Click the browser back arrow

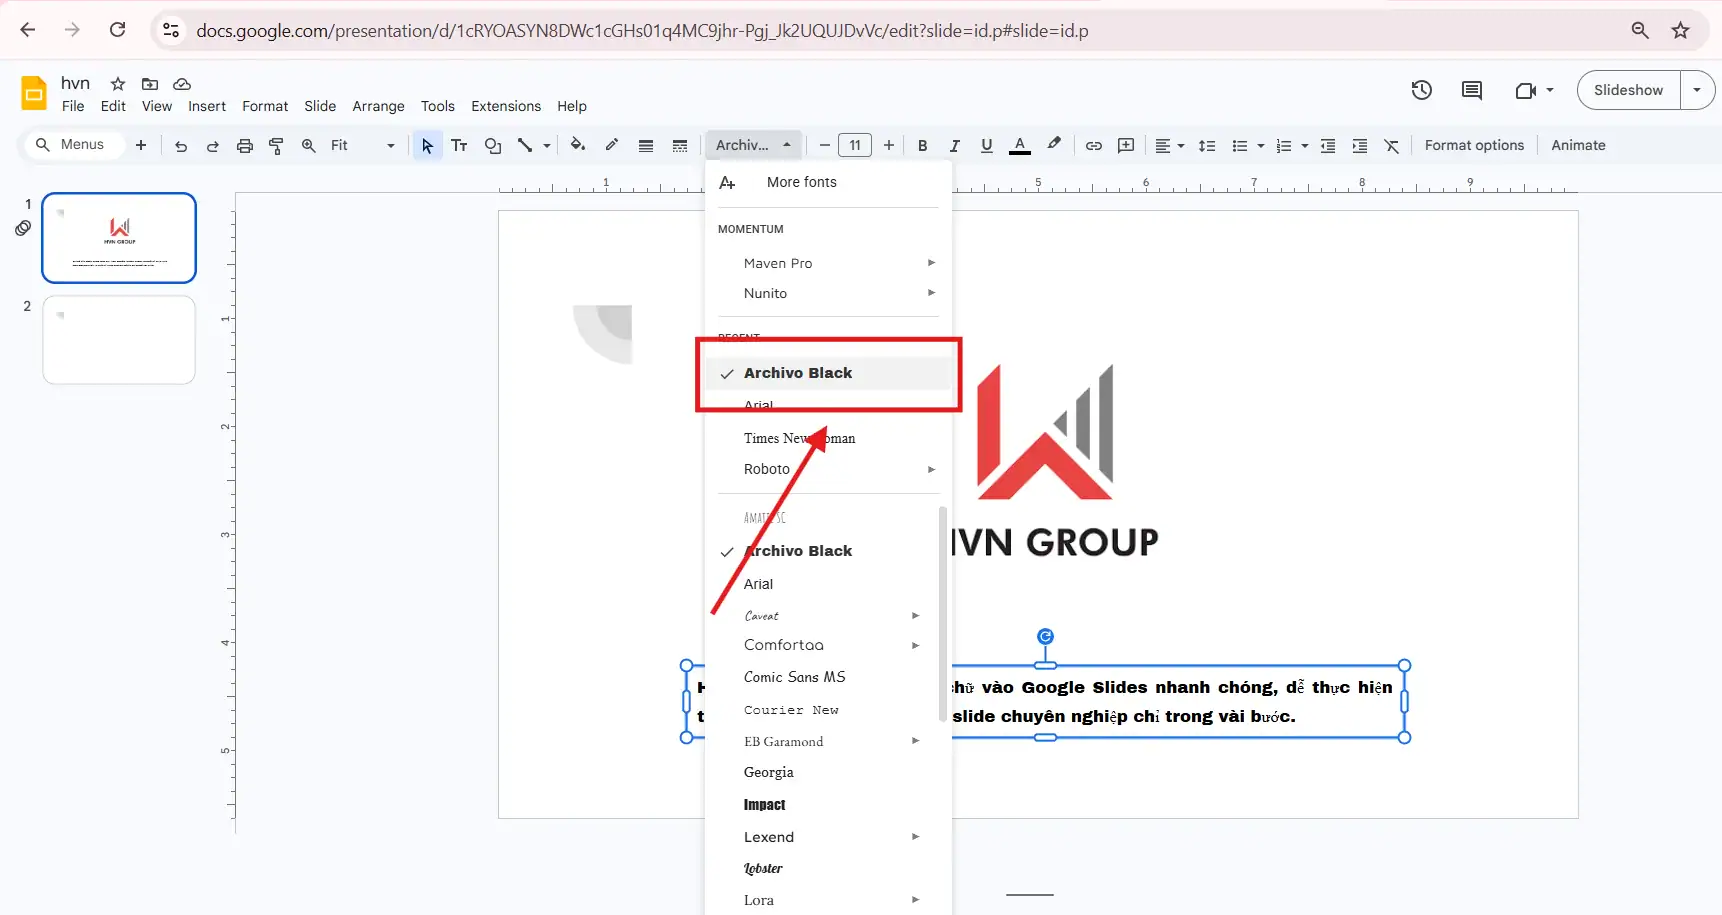tap(28, 30)
